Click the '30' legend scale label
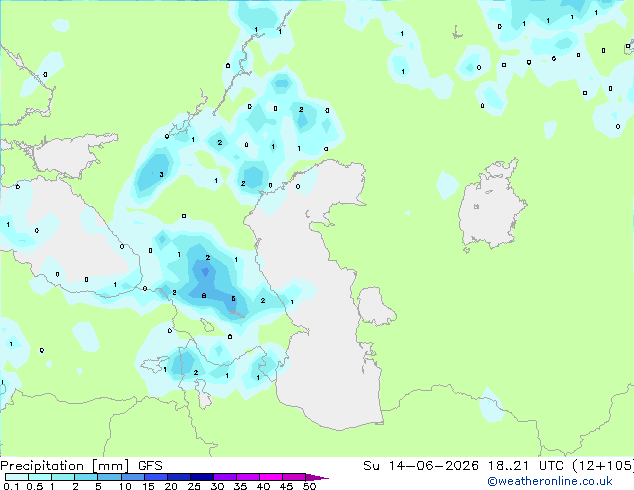This screenshot has height=490, width=634. coord(217,486)
